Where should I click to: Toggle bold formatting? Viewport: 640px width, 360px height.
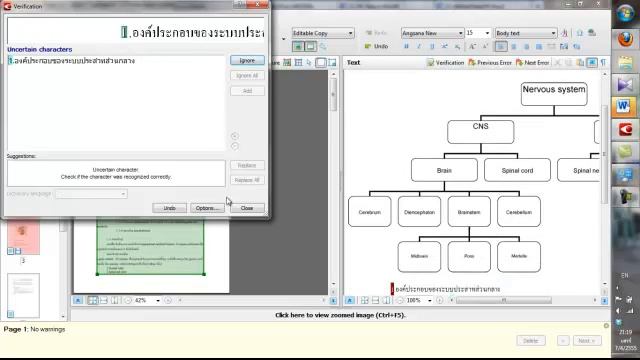coord(406,47)
